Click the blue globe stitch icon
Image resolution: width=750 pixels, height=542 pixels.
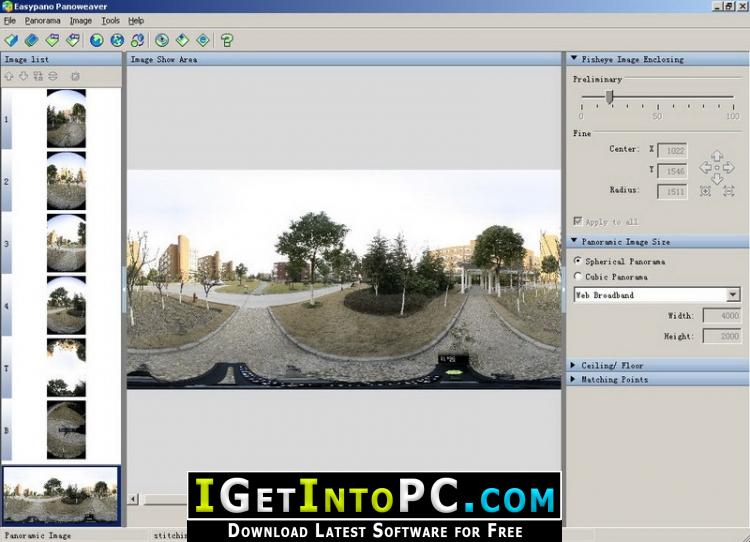click(x=97, y=40)
